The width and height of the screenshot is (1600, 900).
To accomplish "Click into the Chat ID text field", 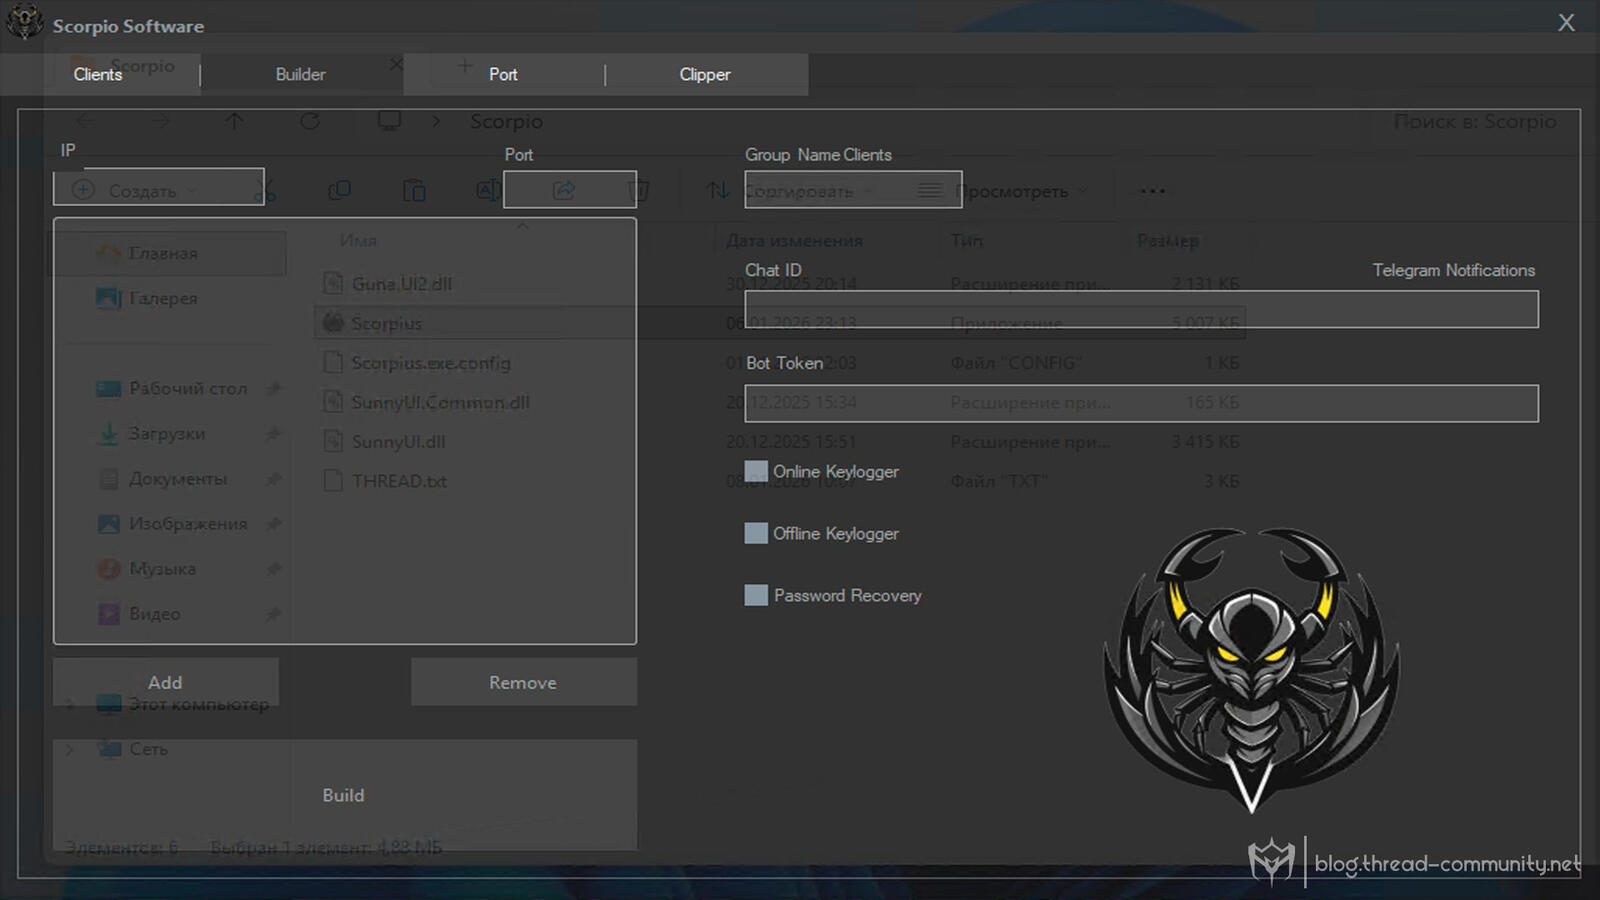I will (x=1141, y=309).
